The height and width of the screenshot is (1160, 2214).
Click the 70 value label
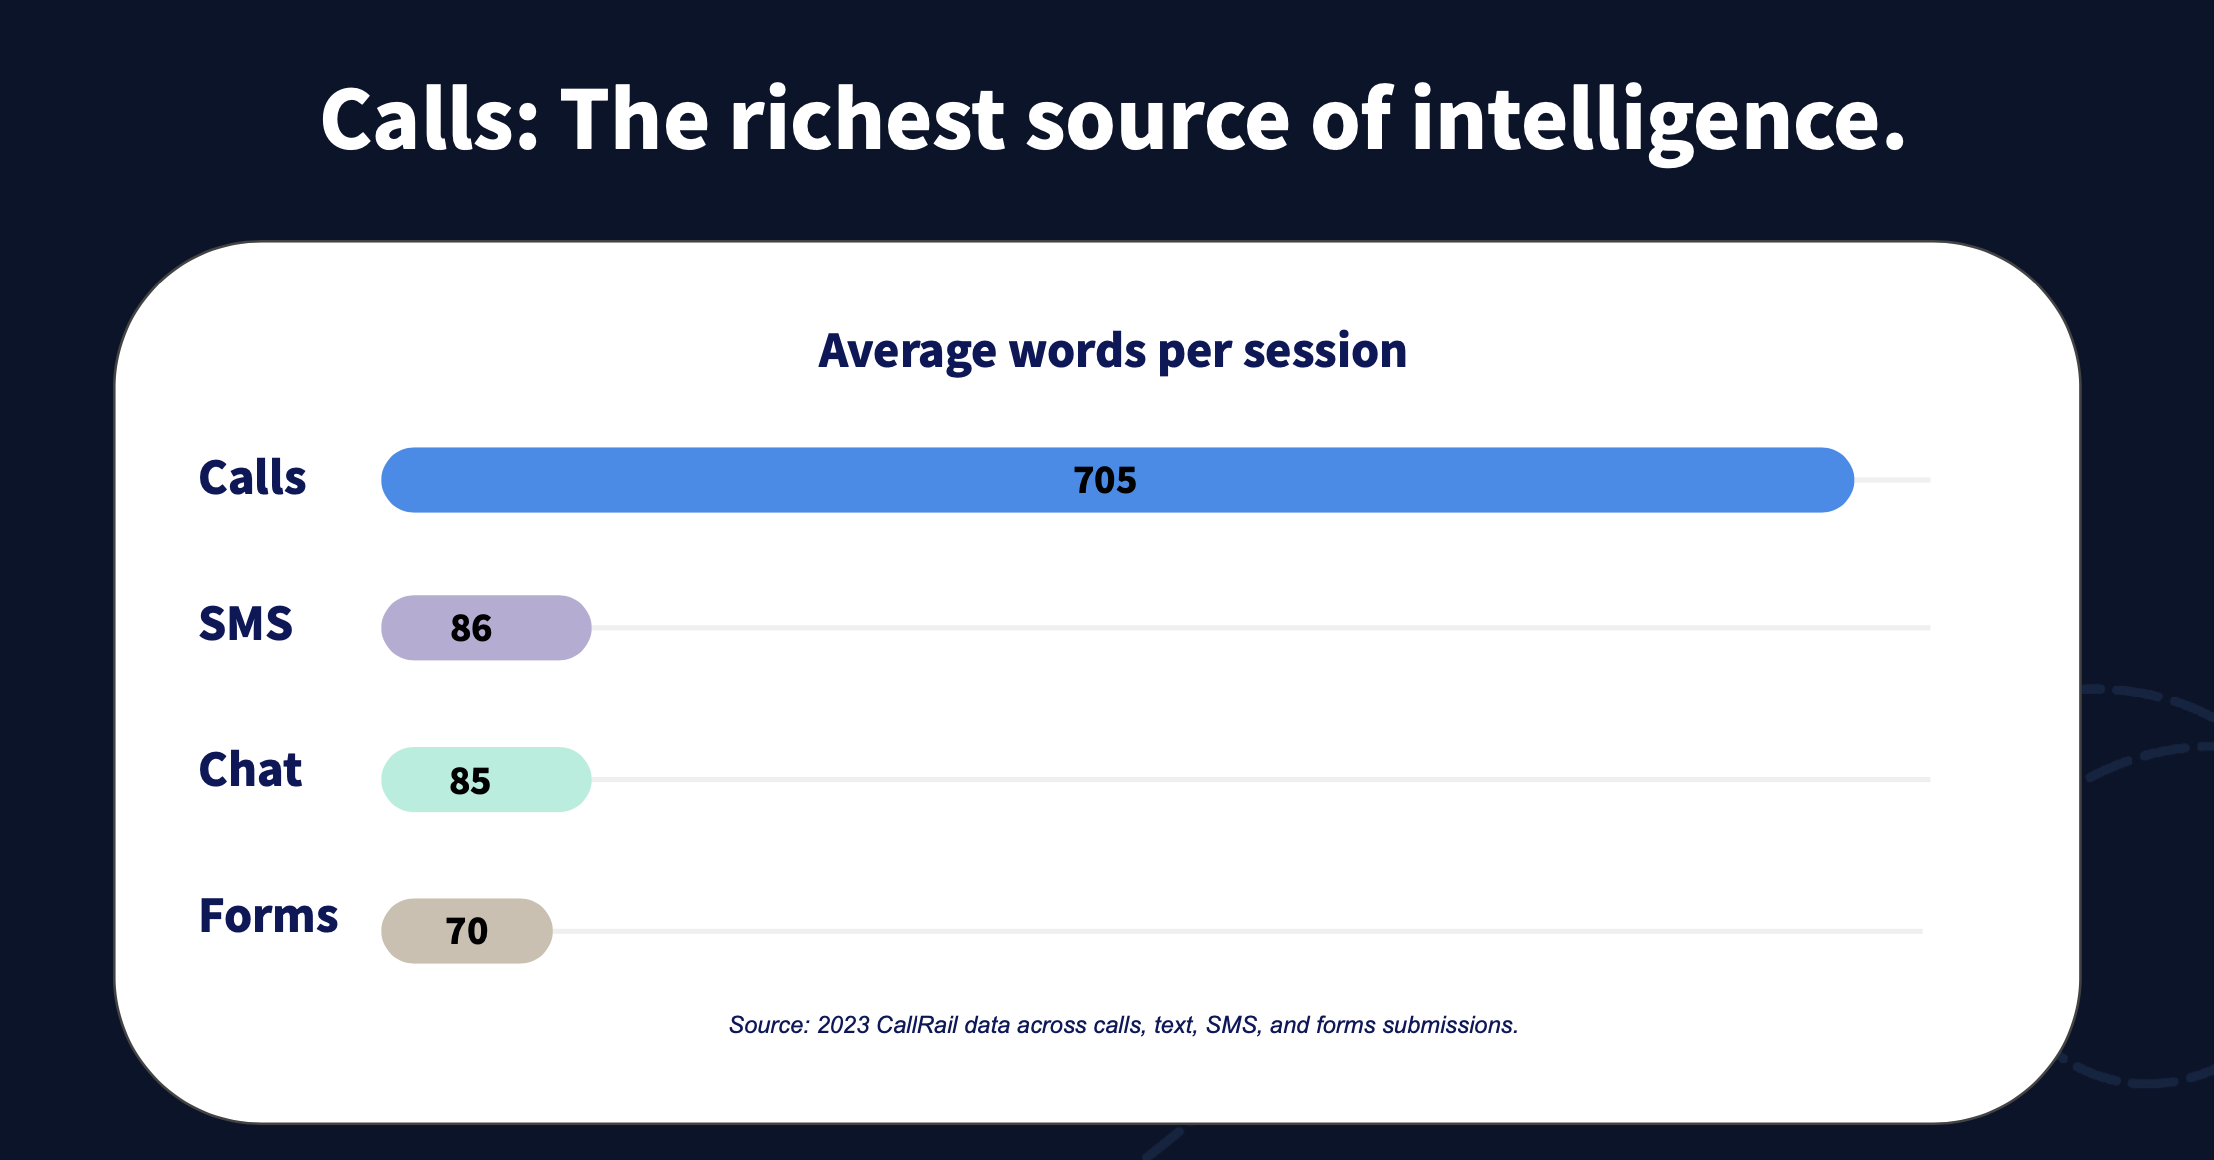467,932
